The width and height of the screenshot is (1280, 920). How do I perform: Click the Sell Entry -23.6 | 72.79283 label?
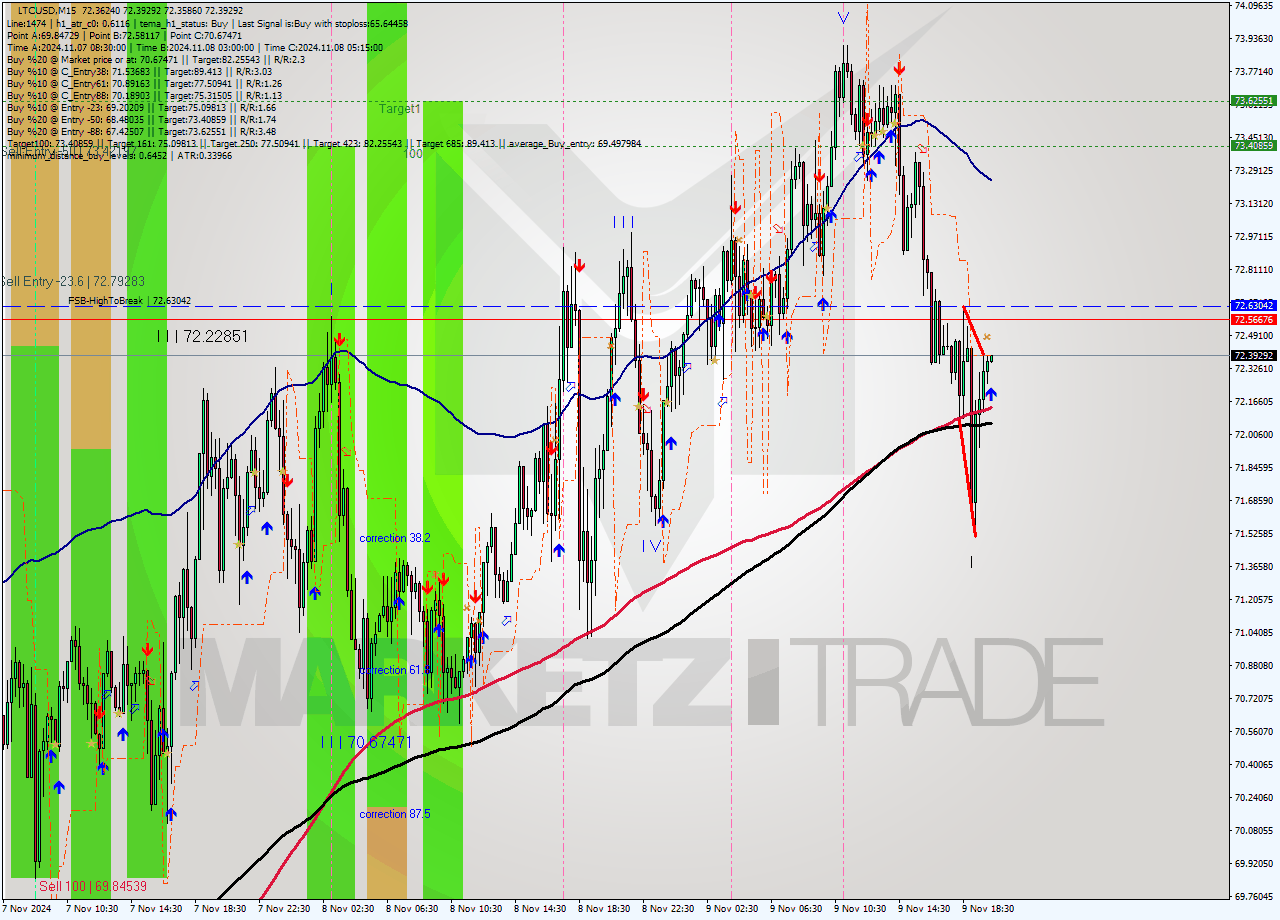click(72, 281)
